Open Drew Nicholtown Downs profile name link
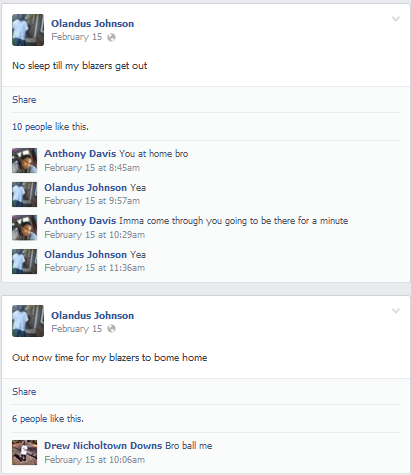 (103, 446)
